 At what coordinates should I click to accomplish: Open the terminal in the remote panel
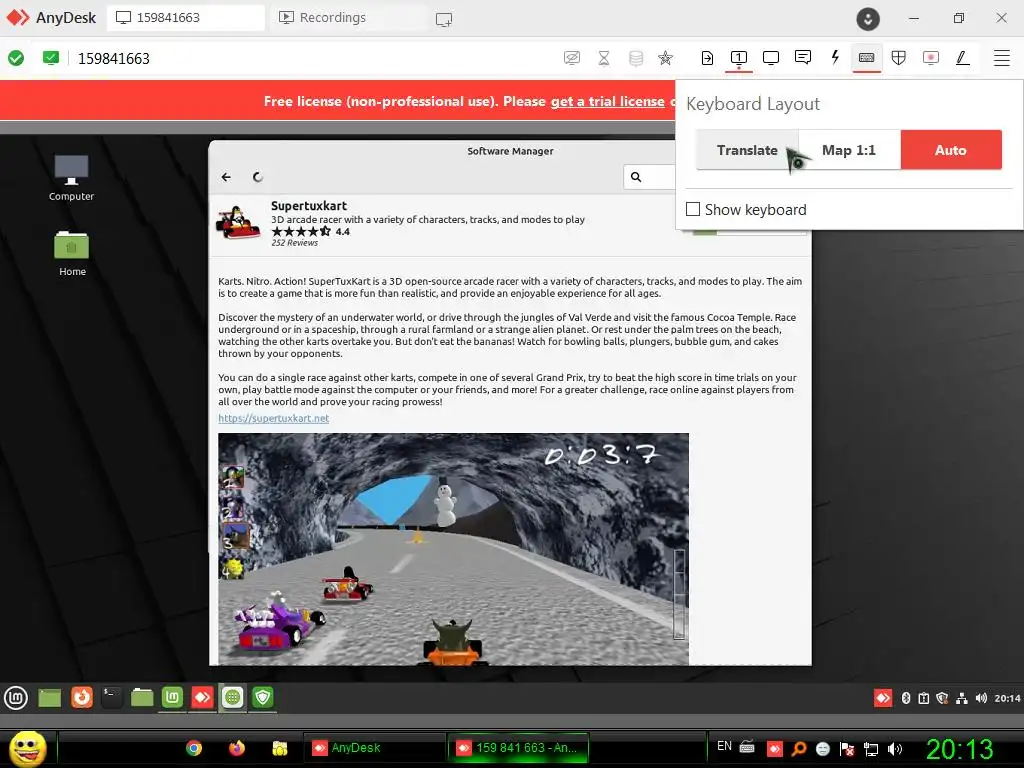click(112, 697)
